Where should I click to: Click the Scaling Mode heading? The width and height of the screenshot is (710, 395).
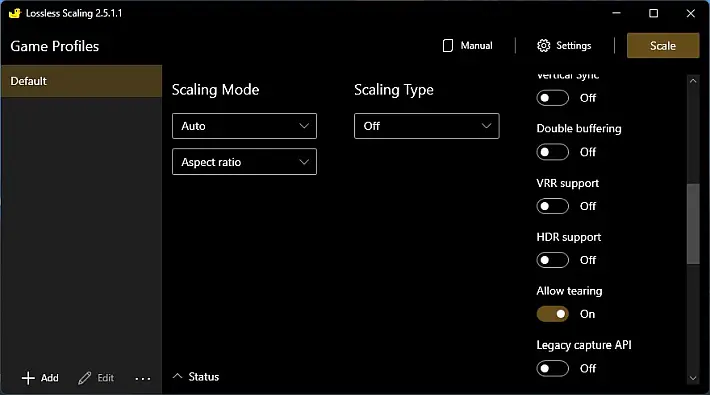click(216, 90)
